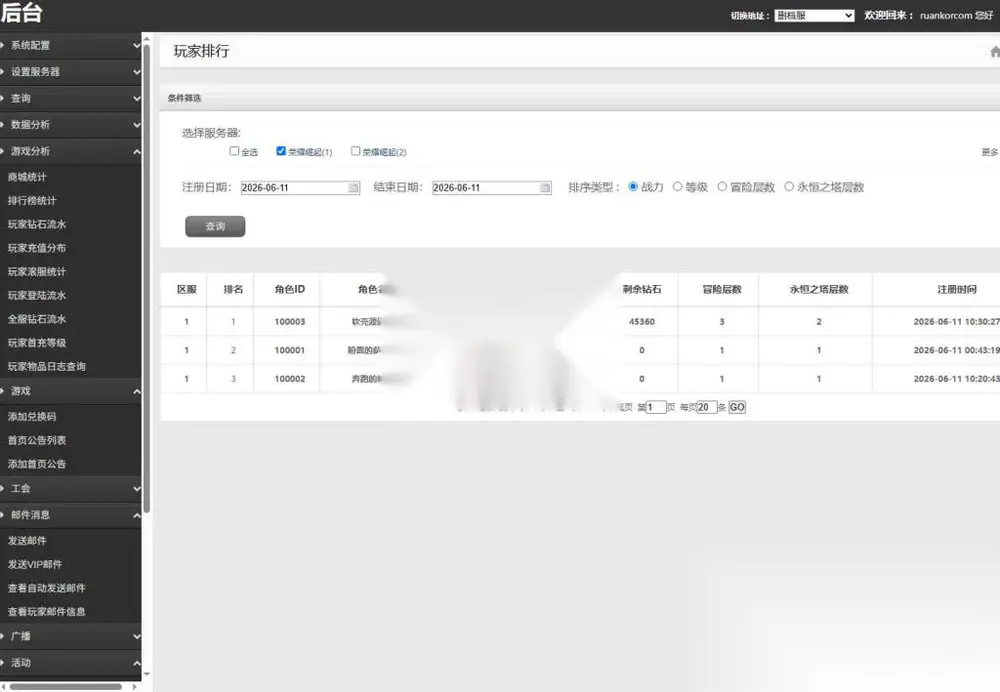This screenshot has height=692, width=1000.
Task: Open calendar icon in 注册日期 field
Action: (x=353, y=188)
